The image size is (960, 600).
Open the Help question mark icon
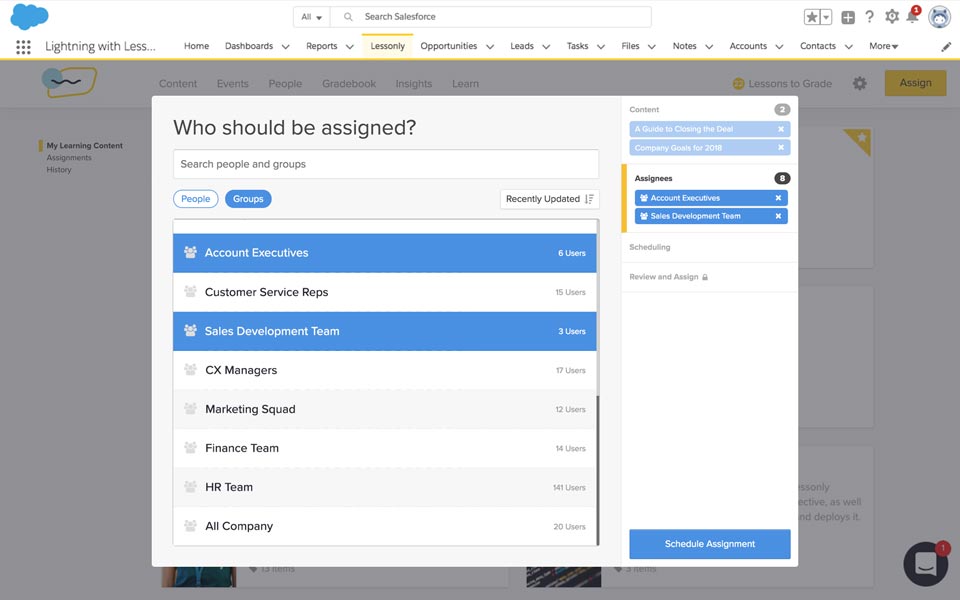click(869, 17)
